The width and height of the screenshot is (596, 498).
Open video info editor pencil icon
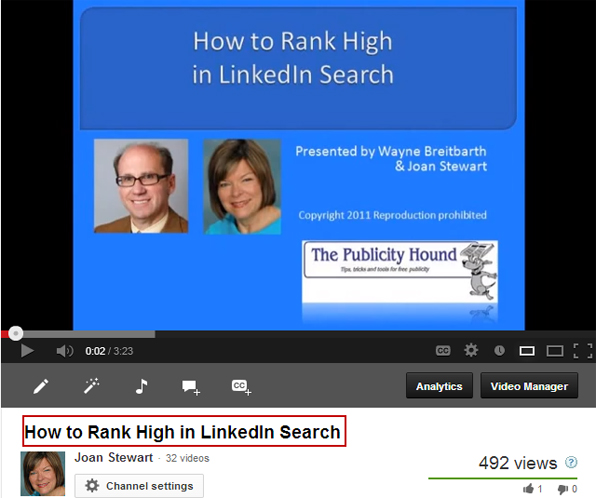(41, 386)
